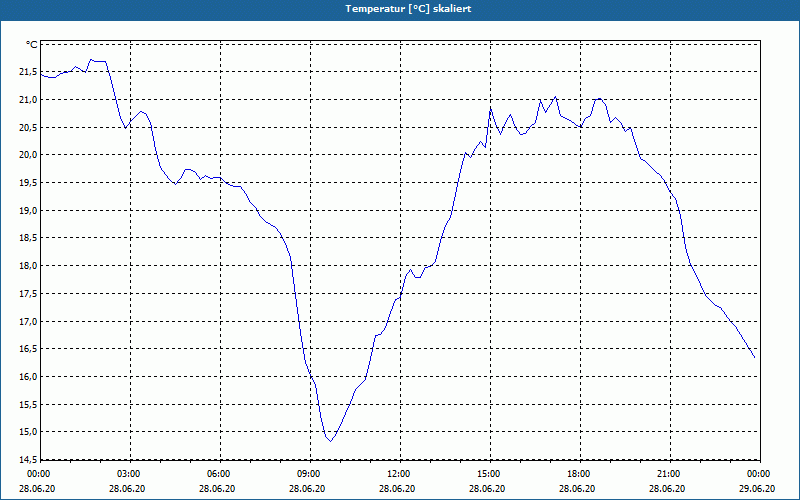Click the 18,0 y-axis value
Viewport: 800px width, 500px height.
pyautogui.click(x=28, y=266)
